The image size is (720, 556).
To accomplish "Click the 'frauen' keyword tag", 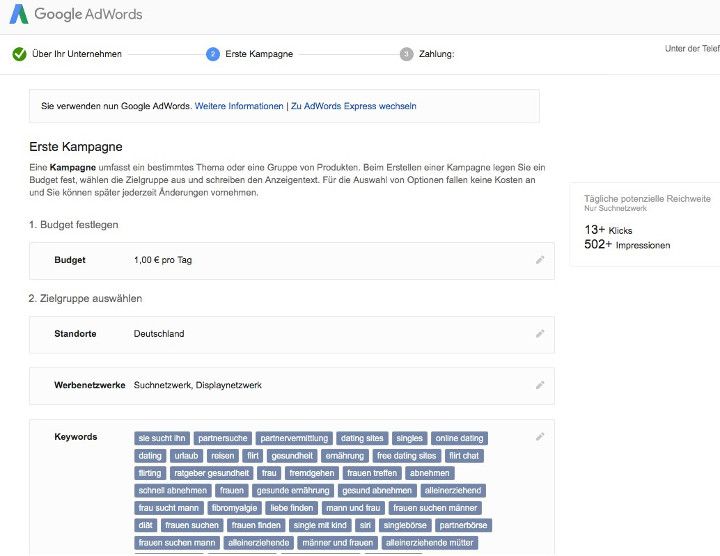I will point(232,490).
